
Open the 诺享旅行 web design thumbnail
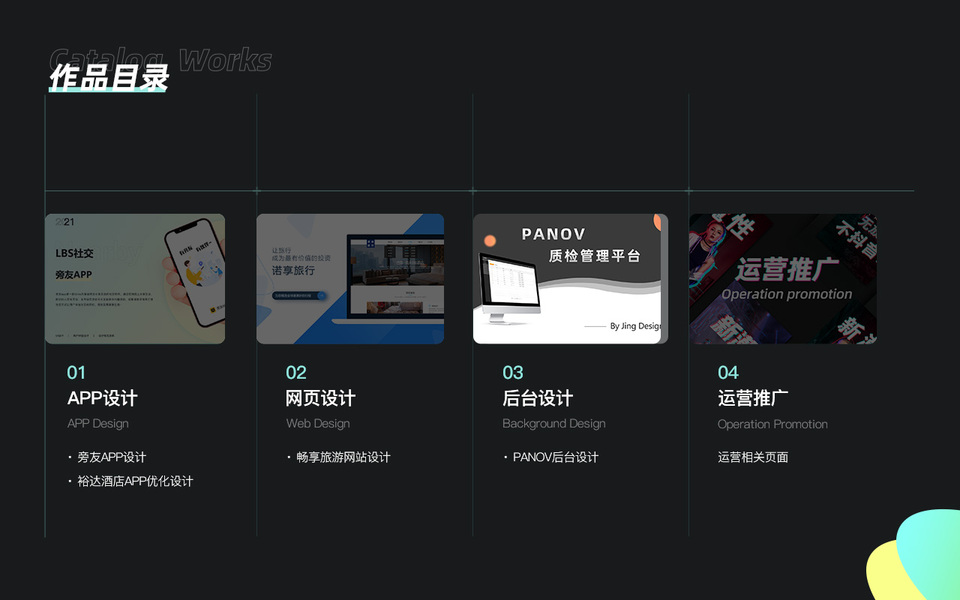click(x=350, y=279)
